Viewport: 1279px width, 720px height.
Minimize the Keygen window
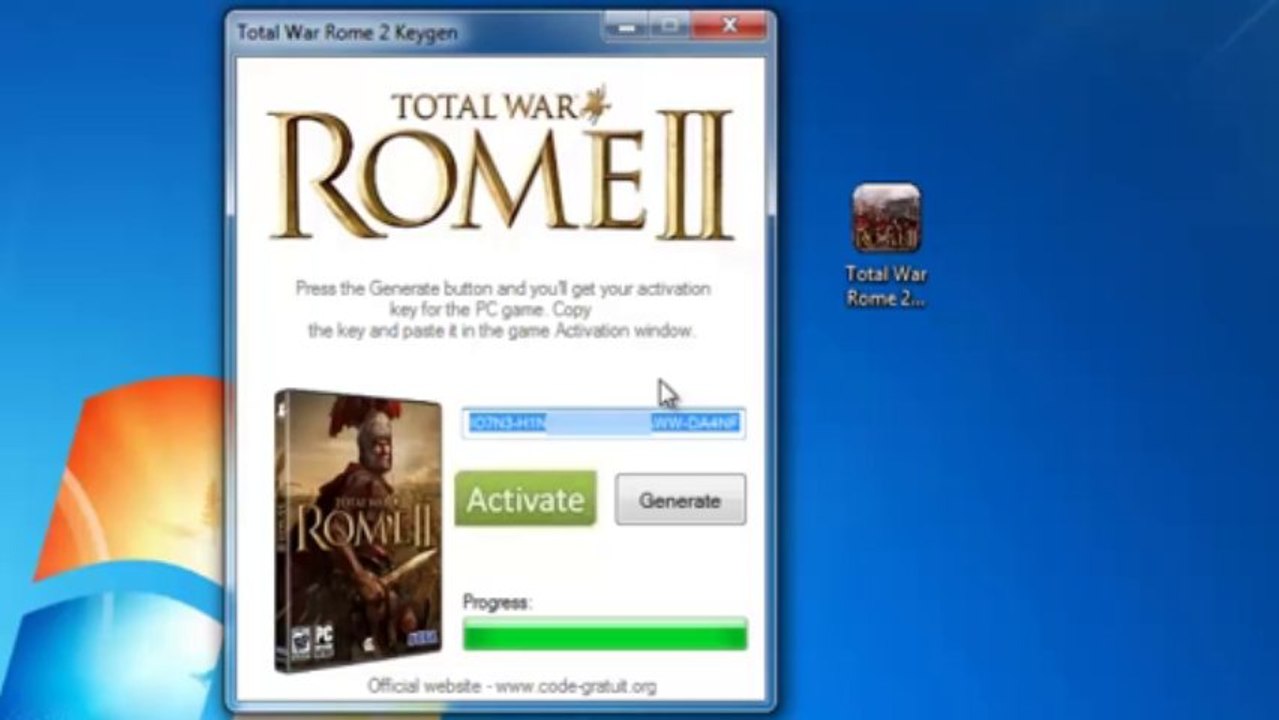pyautogui.click(x=624, y=26)
